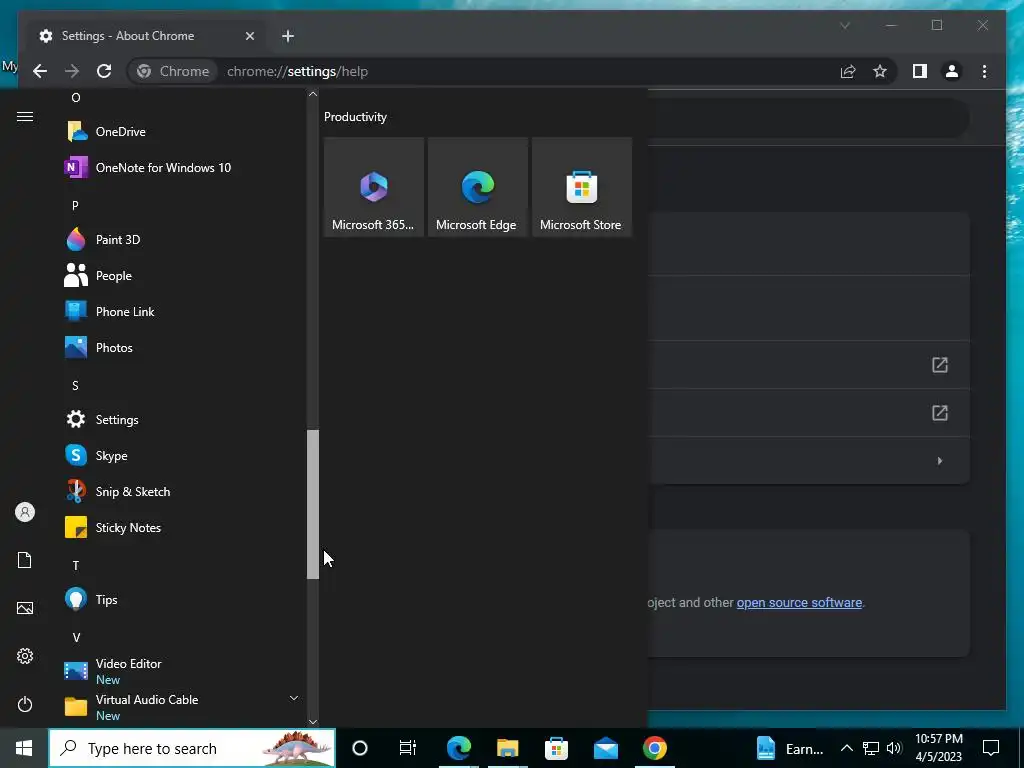
Task: Click the Start menu app list scrollbar thumb
Action: (313, 504)
